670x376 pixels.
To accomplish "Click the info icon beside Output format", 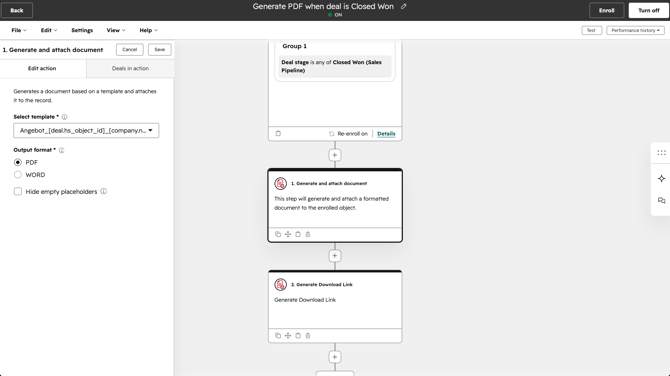I will point(62,150).
